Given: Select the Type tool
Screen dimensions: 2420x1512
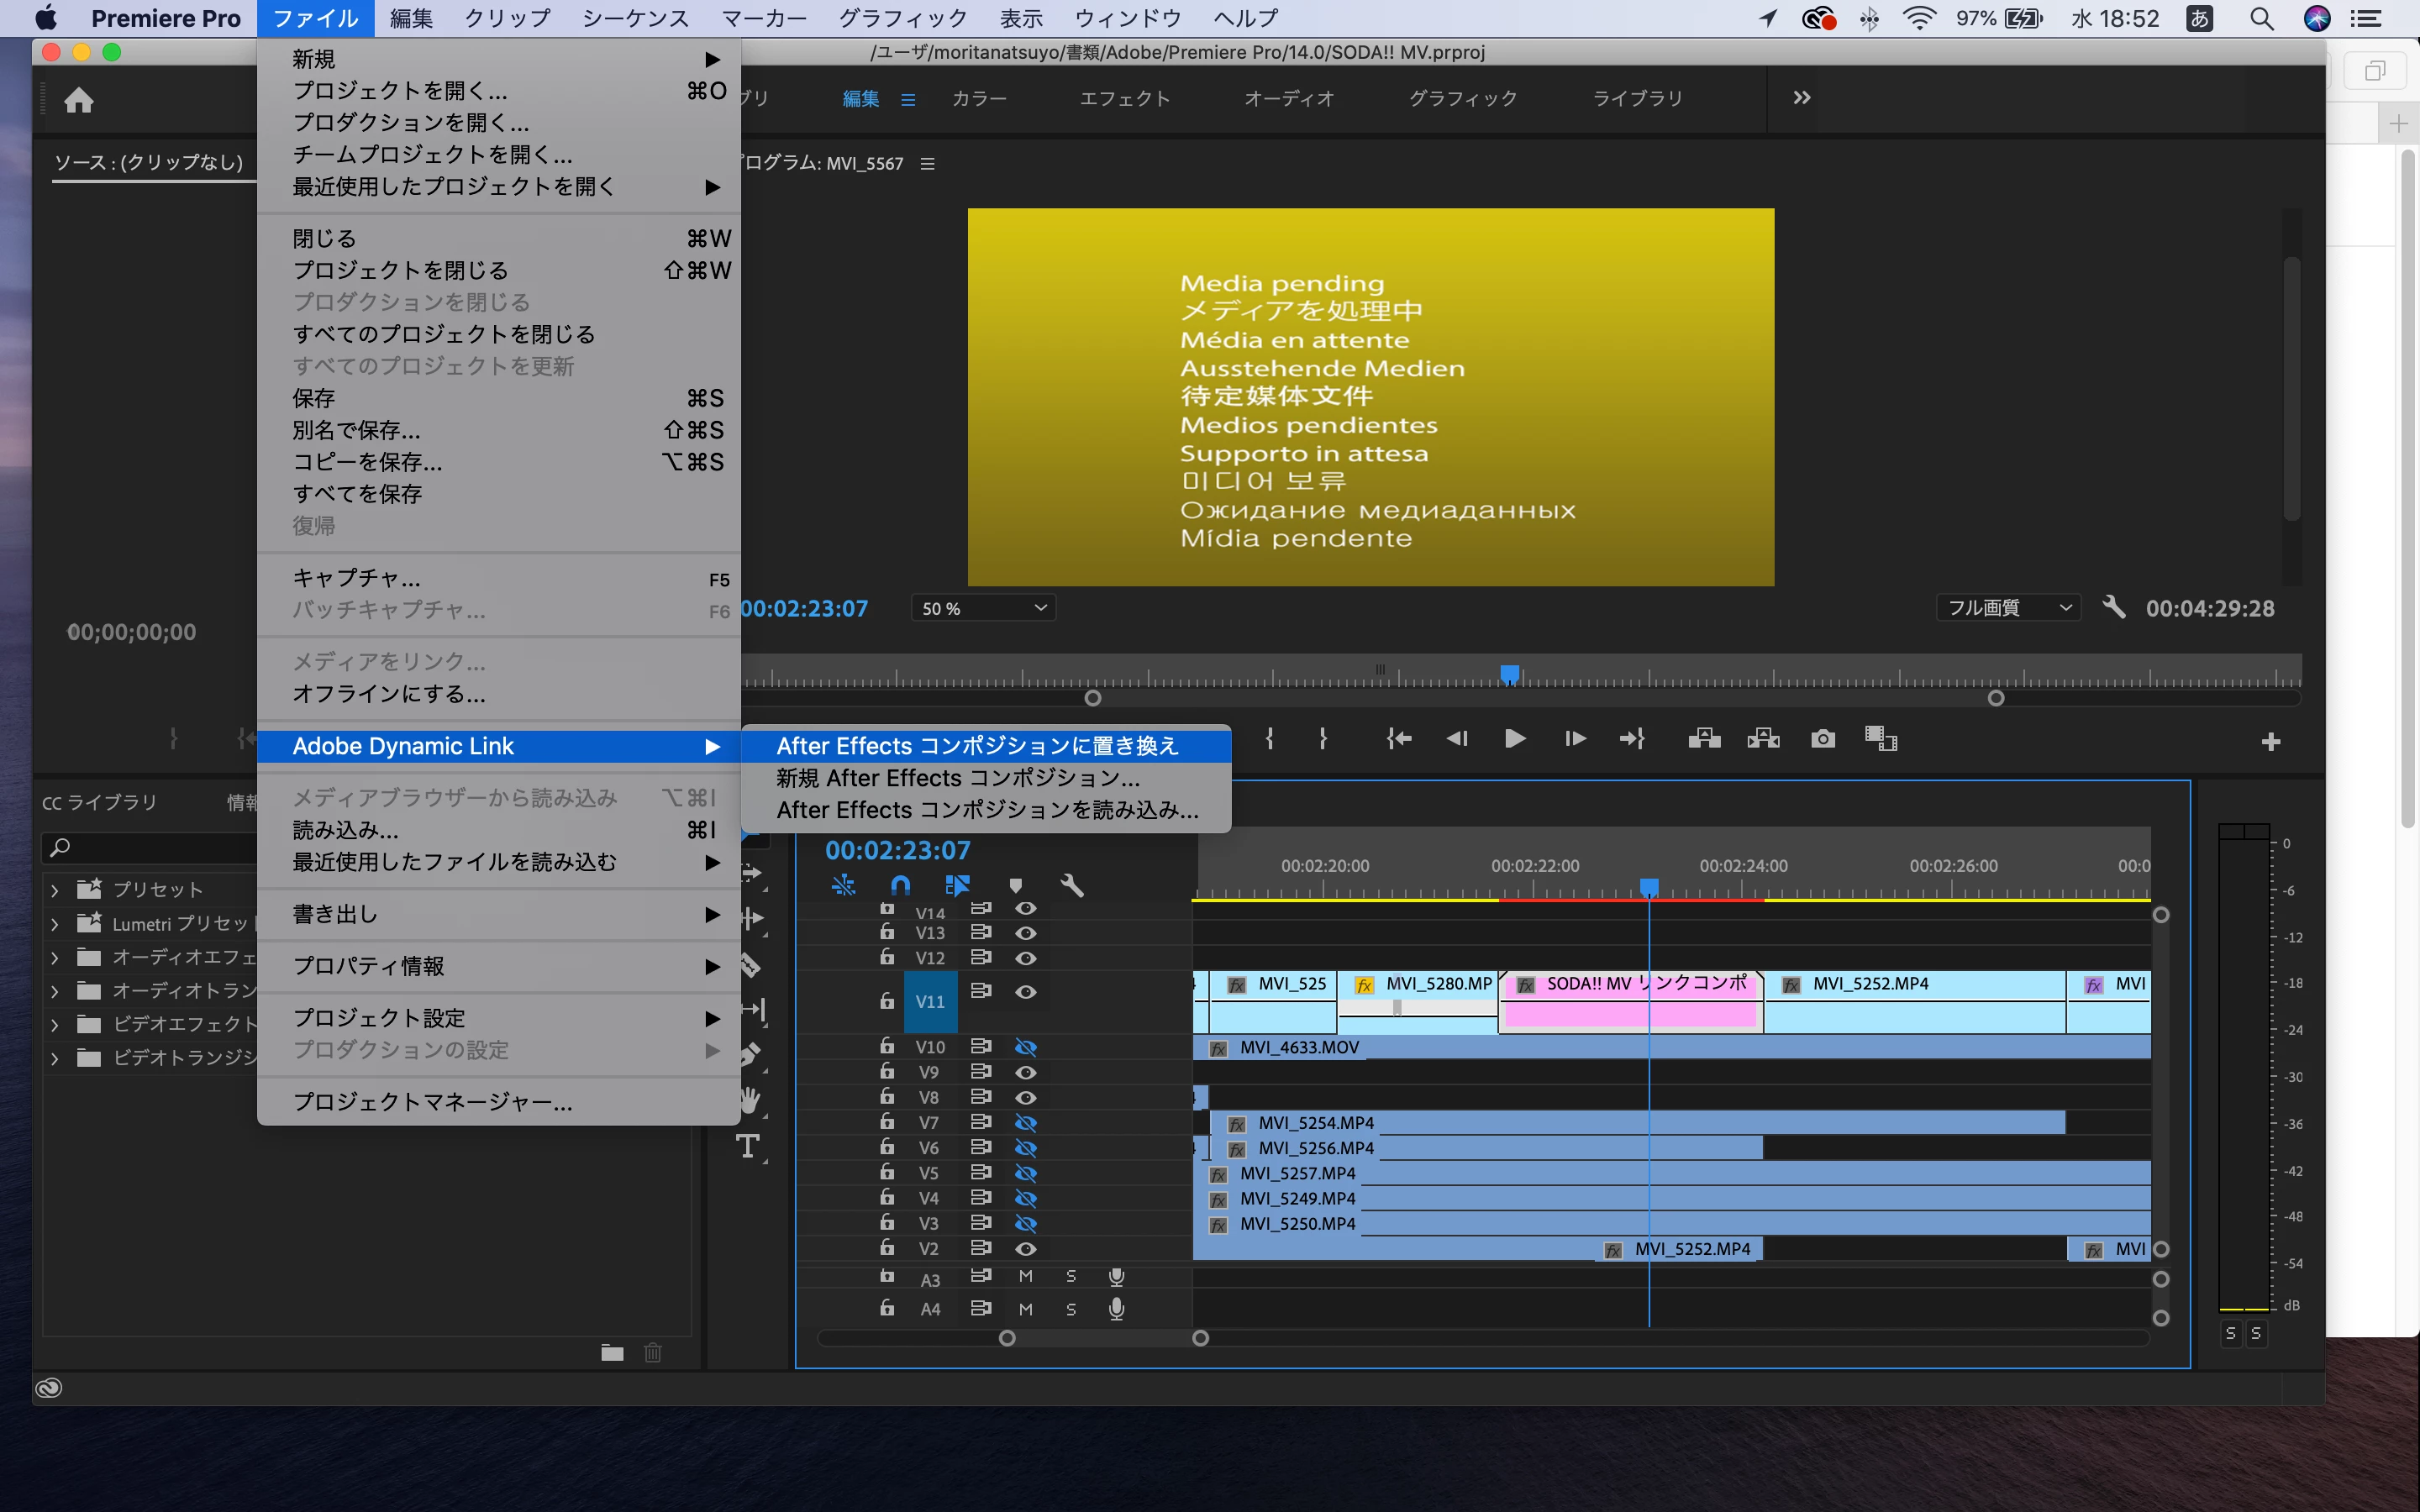Looking at the screenshot, I should tap(747, 1146).
